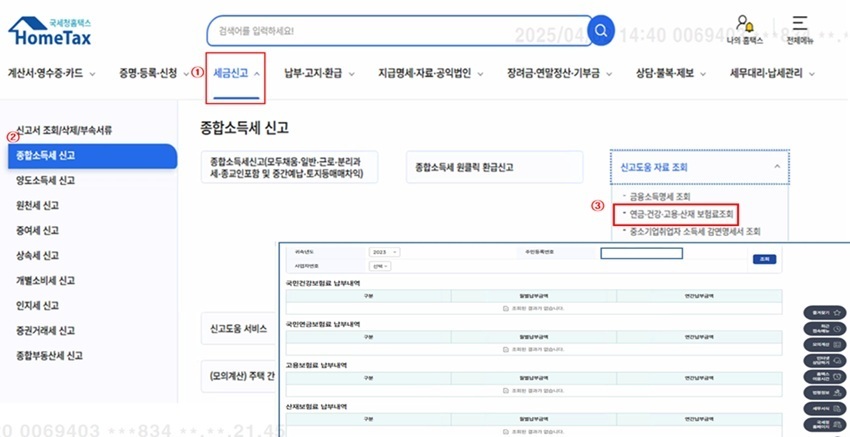850x437 pixels.
Task: Expand chevron beside 지급명세·자료·공익법인
Action: [480, 74]
